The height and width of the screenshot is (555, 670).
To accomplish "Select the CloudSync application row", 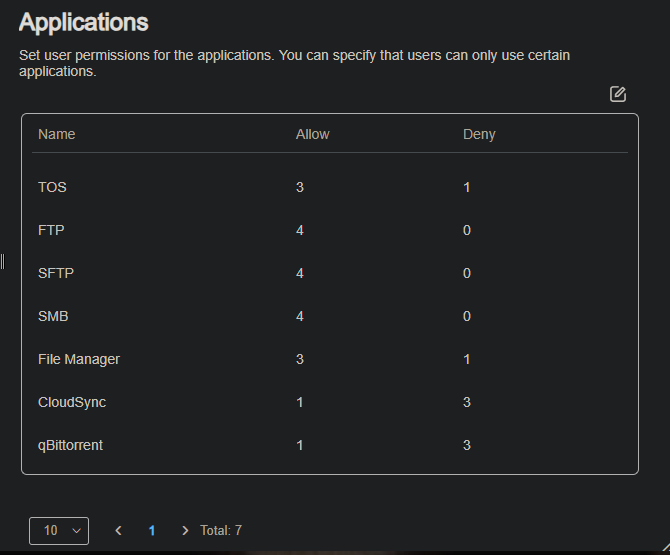I will point(72,402).
